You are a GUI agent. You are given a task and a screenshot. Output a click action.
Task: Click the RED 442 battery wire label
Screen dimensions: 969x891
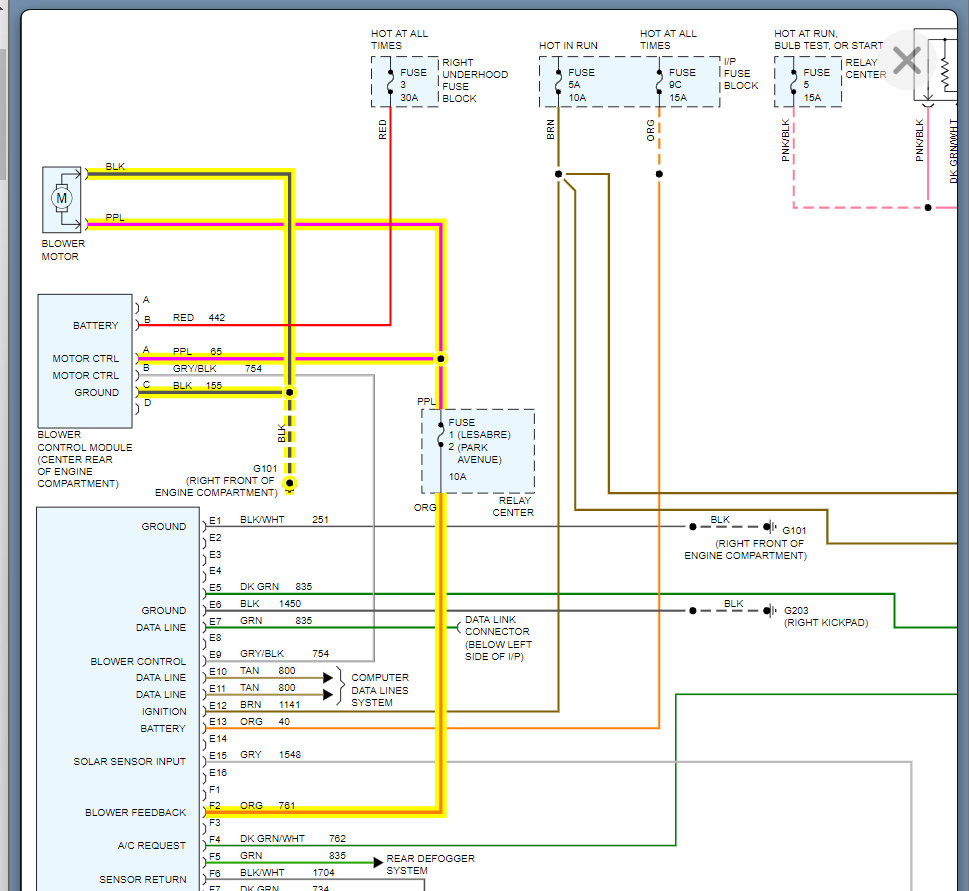click(x=198, y=318)
